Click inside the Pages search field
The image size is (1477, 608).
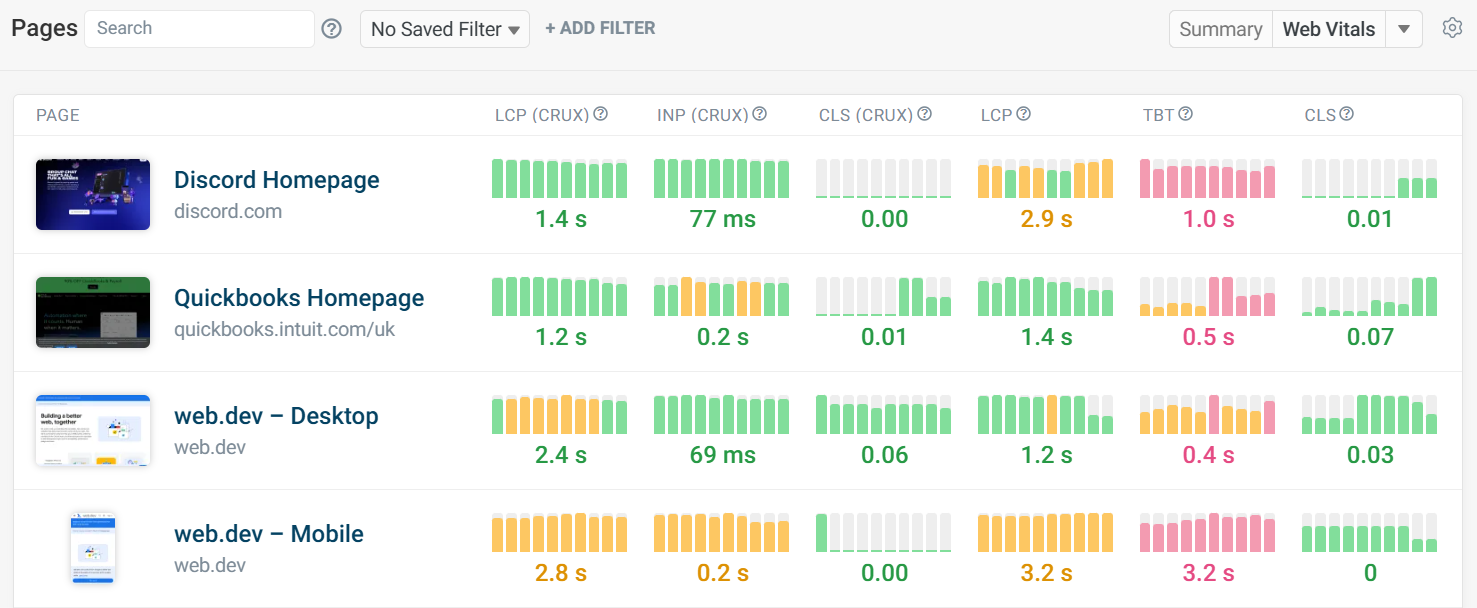[198, 28]
